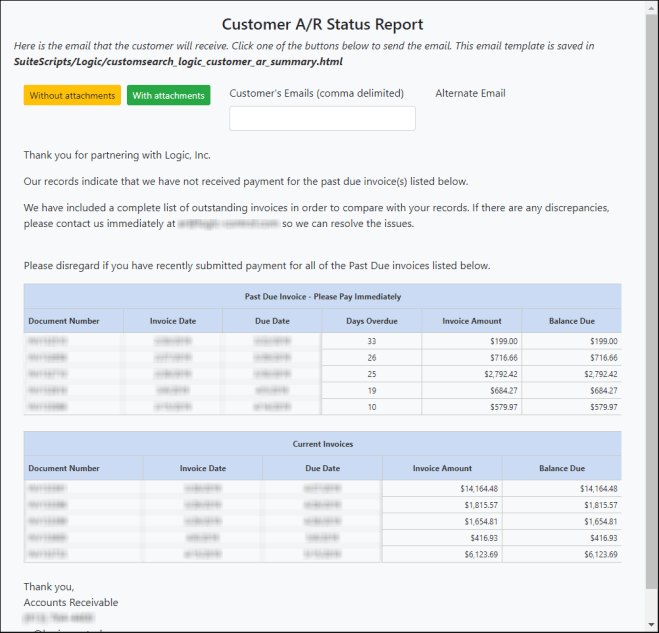The width and height of the screenshot is (659, 633).
Task: Click the Current Invoices table title
Action: coord(322,444)
